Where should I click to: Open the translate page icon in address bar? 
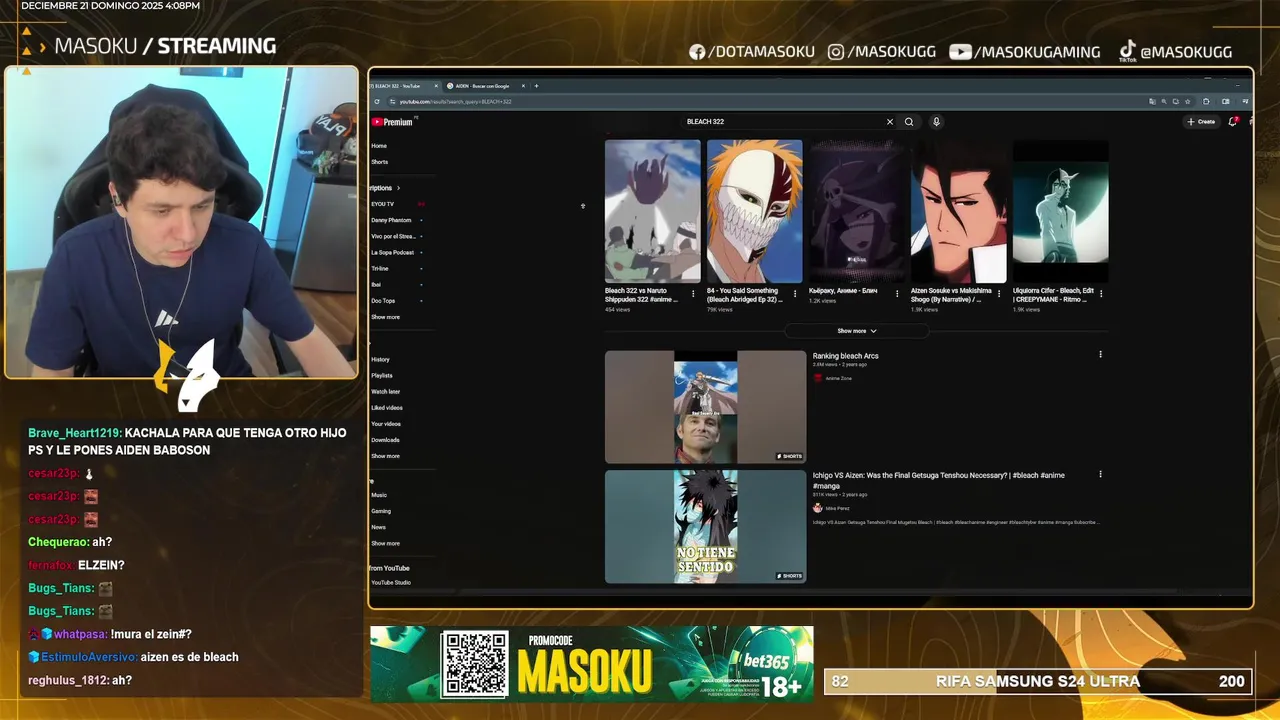click(x=1152, y=101)
